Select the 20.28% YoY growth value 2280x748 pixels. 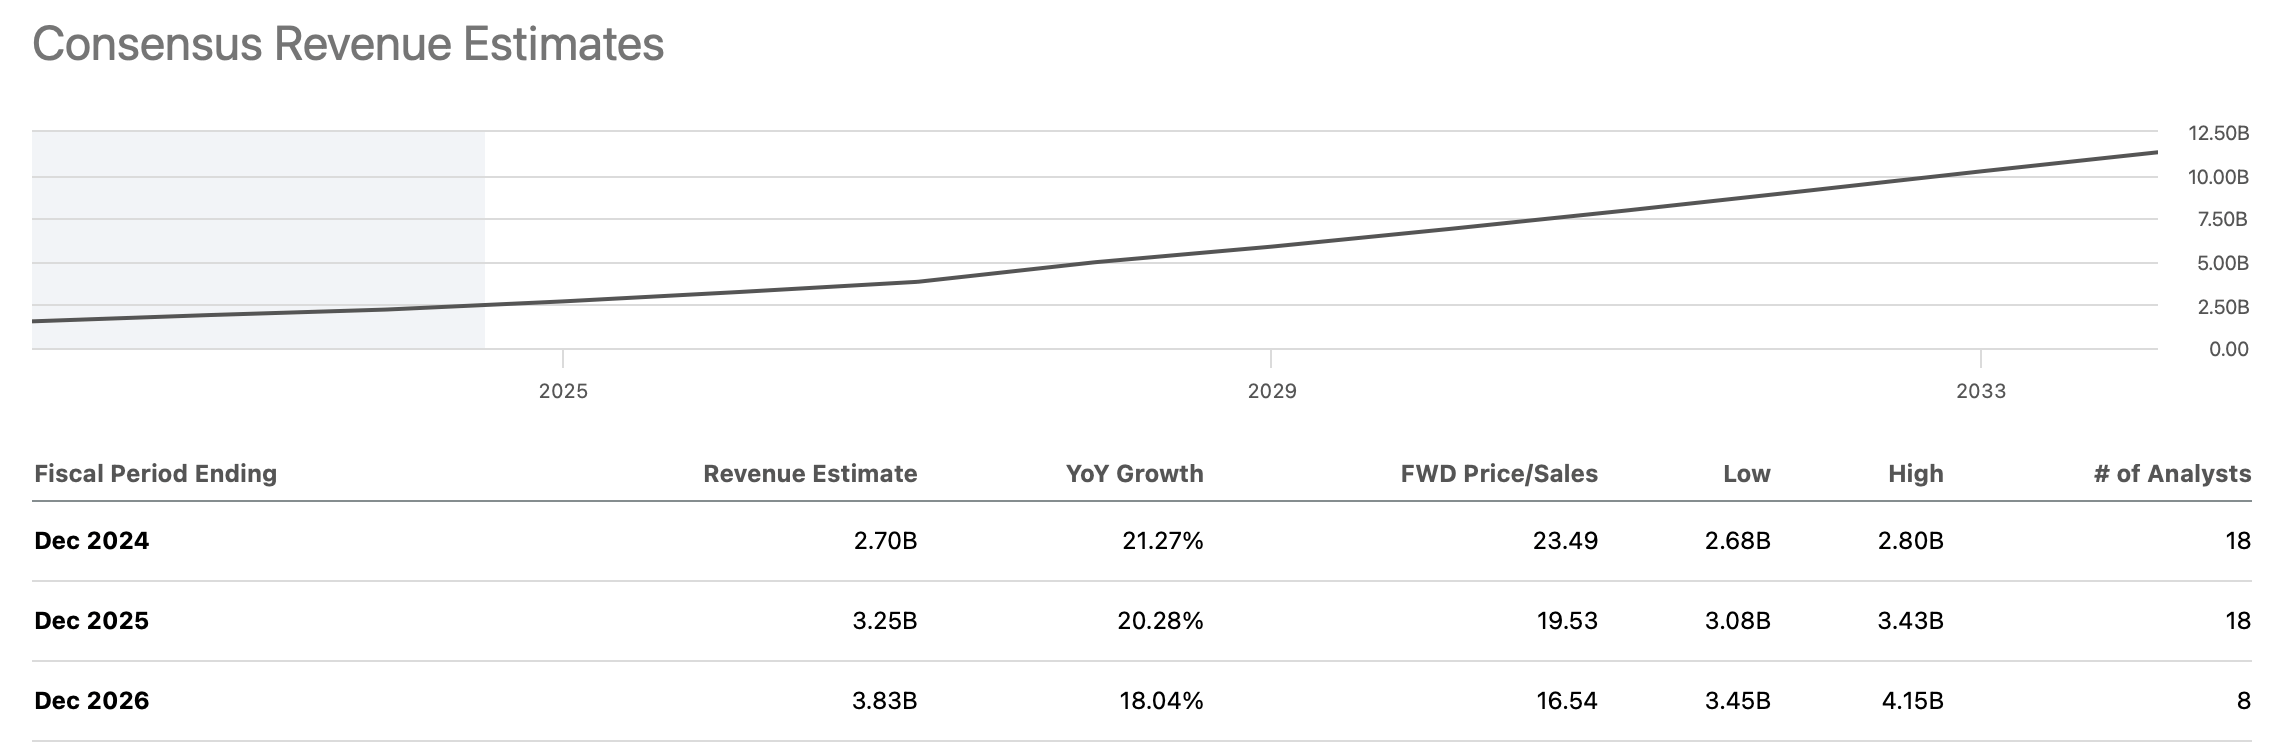1160,621
